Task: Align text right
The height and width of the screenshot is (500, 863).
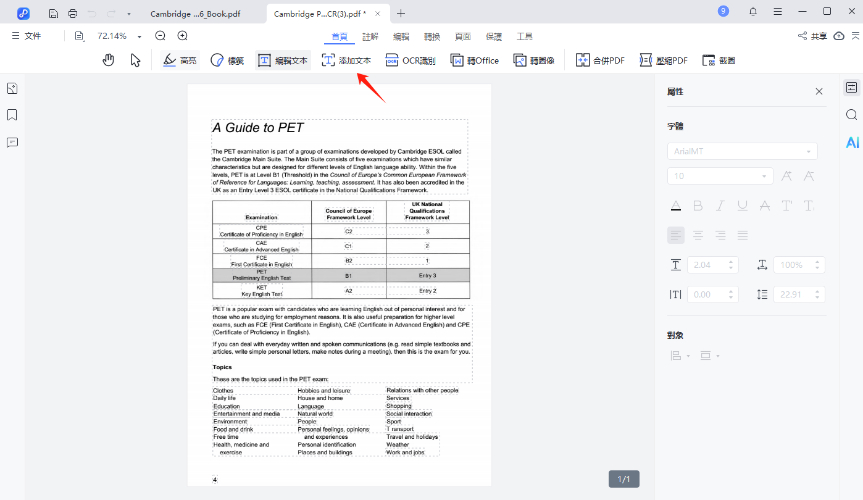Action: (x=720, y=235)
